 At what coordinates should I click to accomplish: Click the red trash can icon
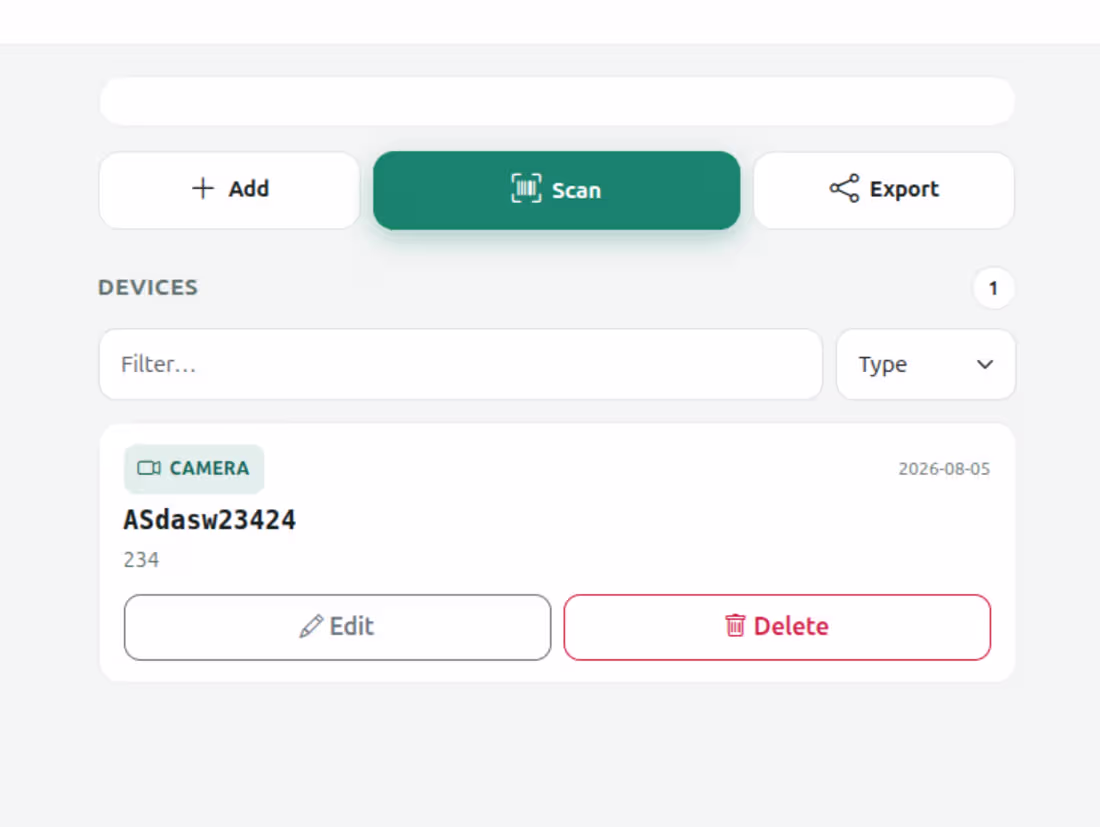coord(735,625)
